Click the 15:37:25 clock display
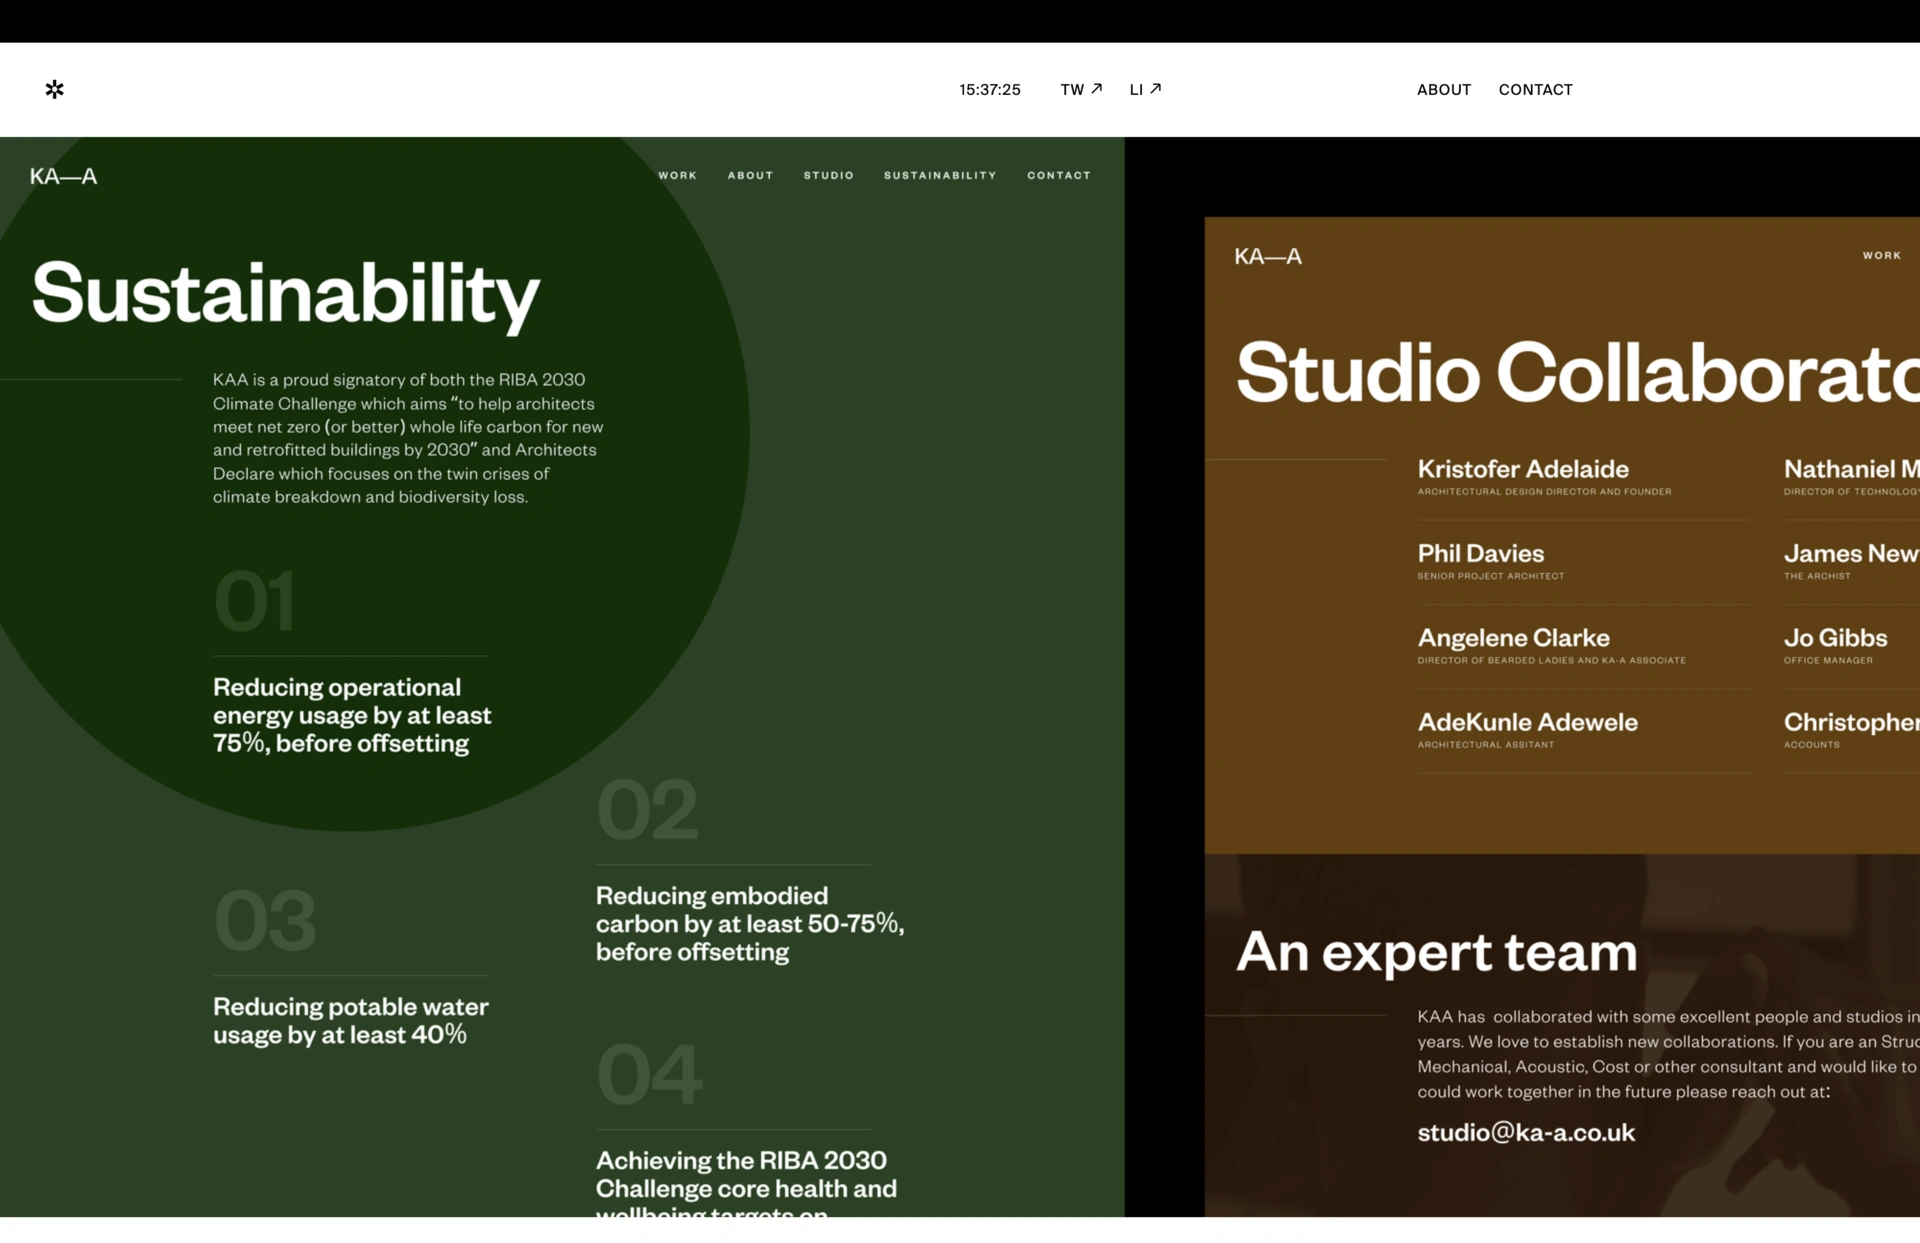The image size is (1920, 1243). point(989,90)
